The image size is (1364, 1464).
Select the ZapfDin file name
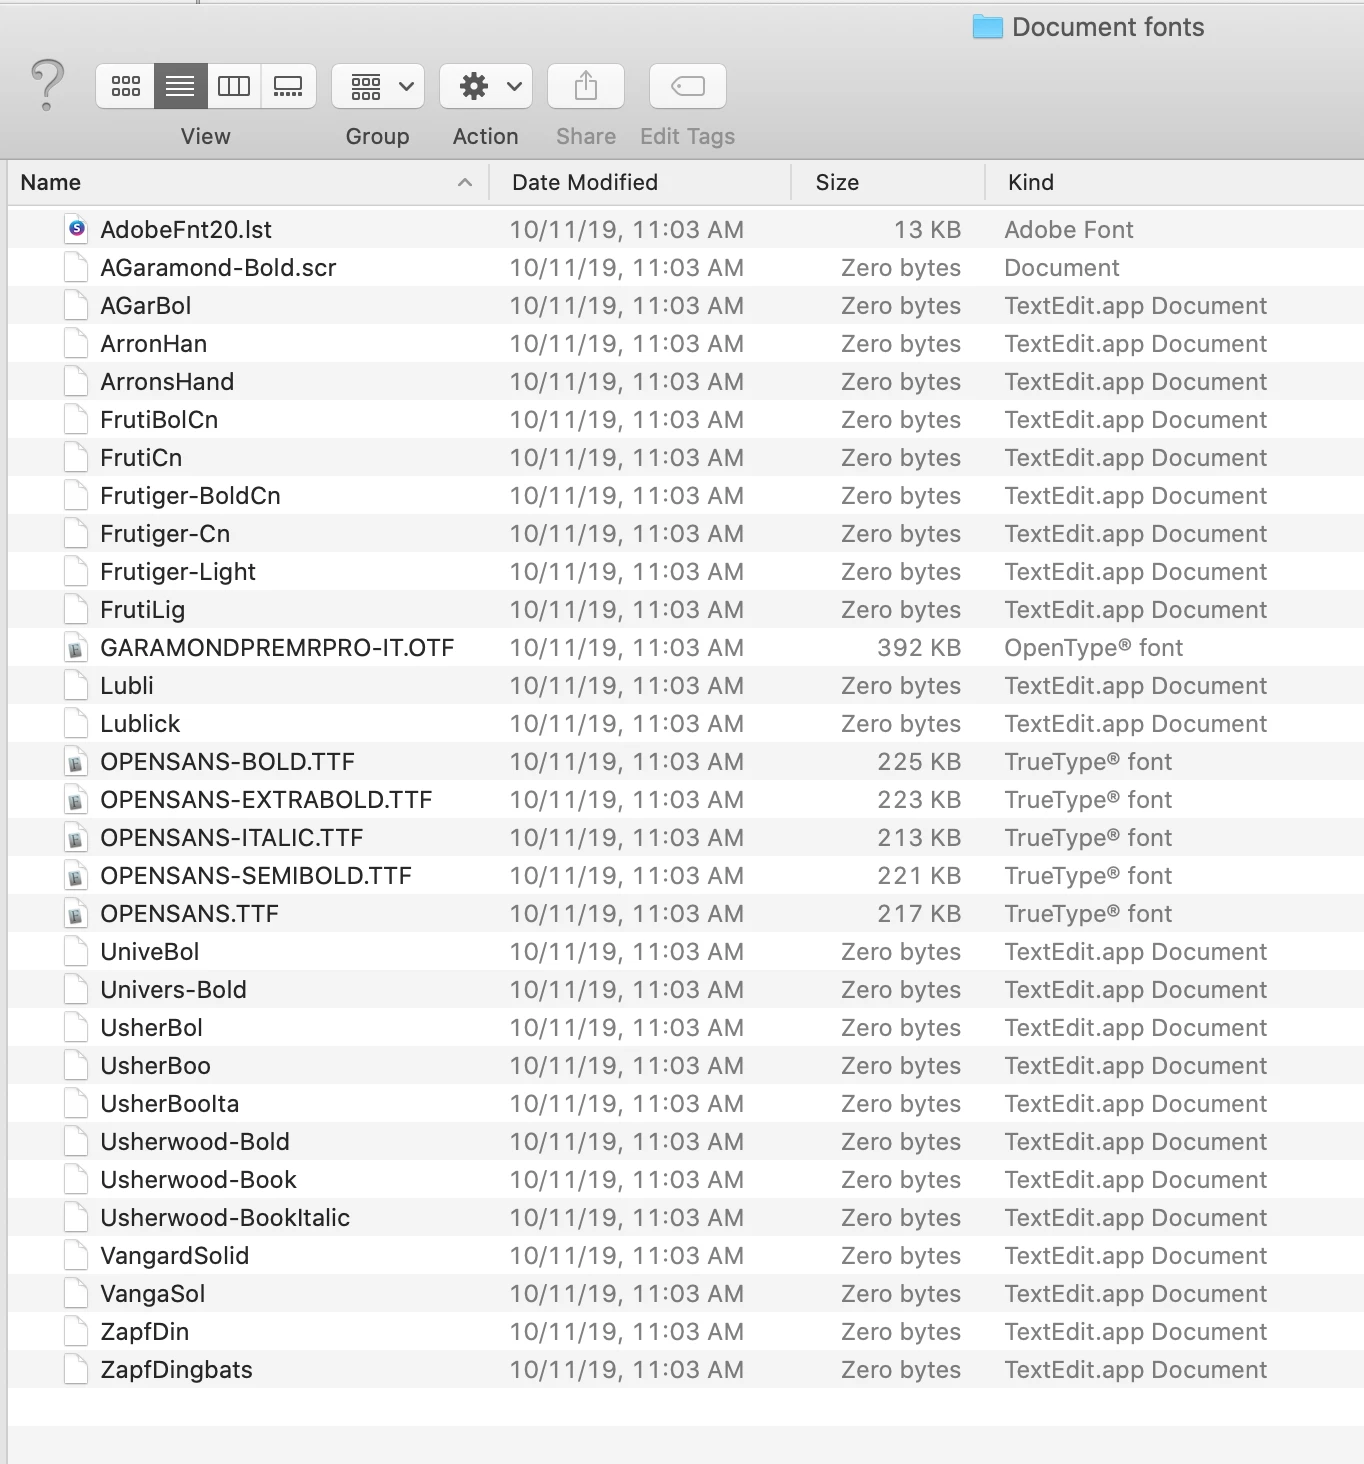point(145,1332)
